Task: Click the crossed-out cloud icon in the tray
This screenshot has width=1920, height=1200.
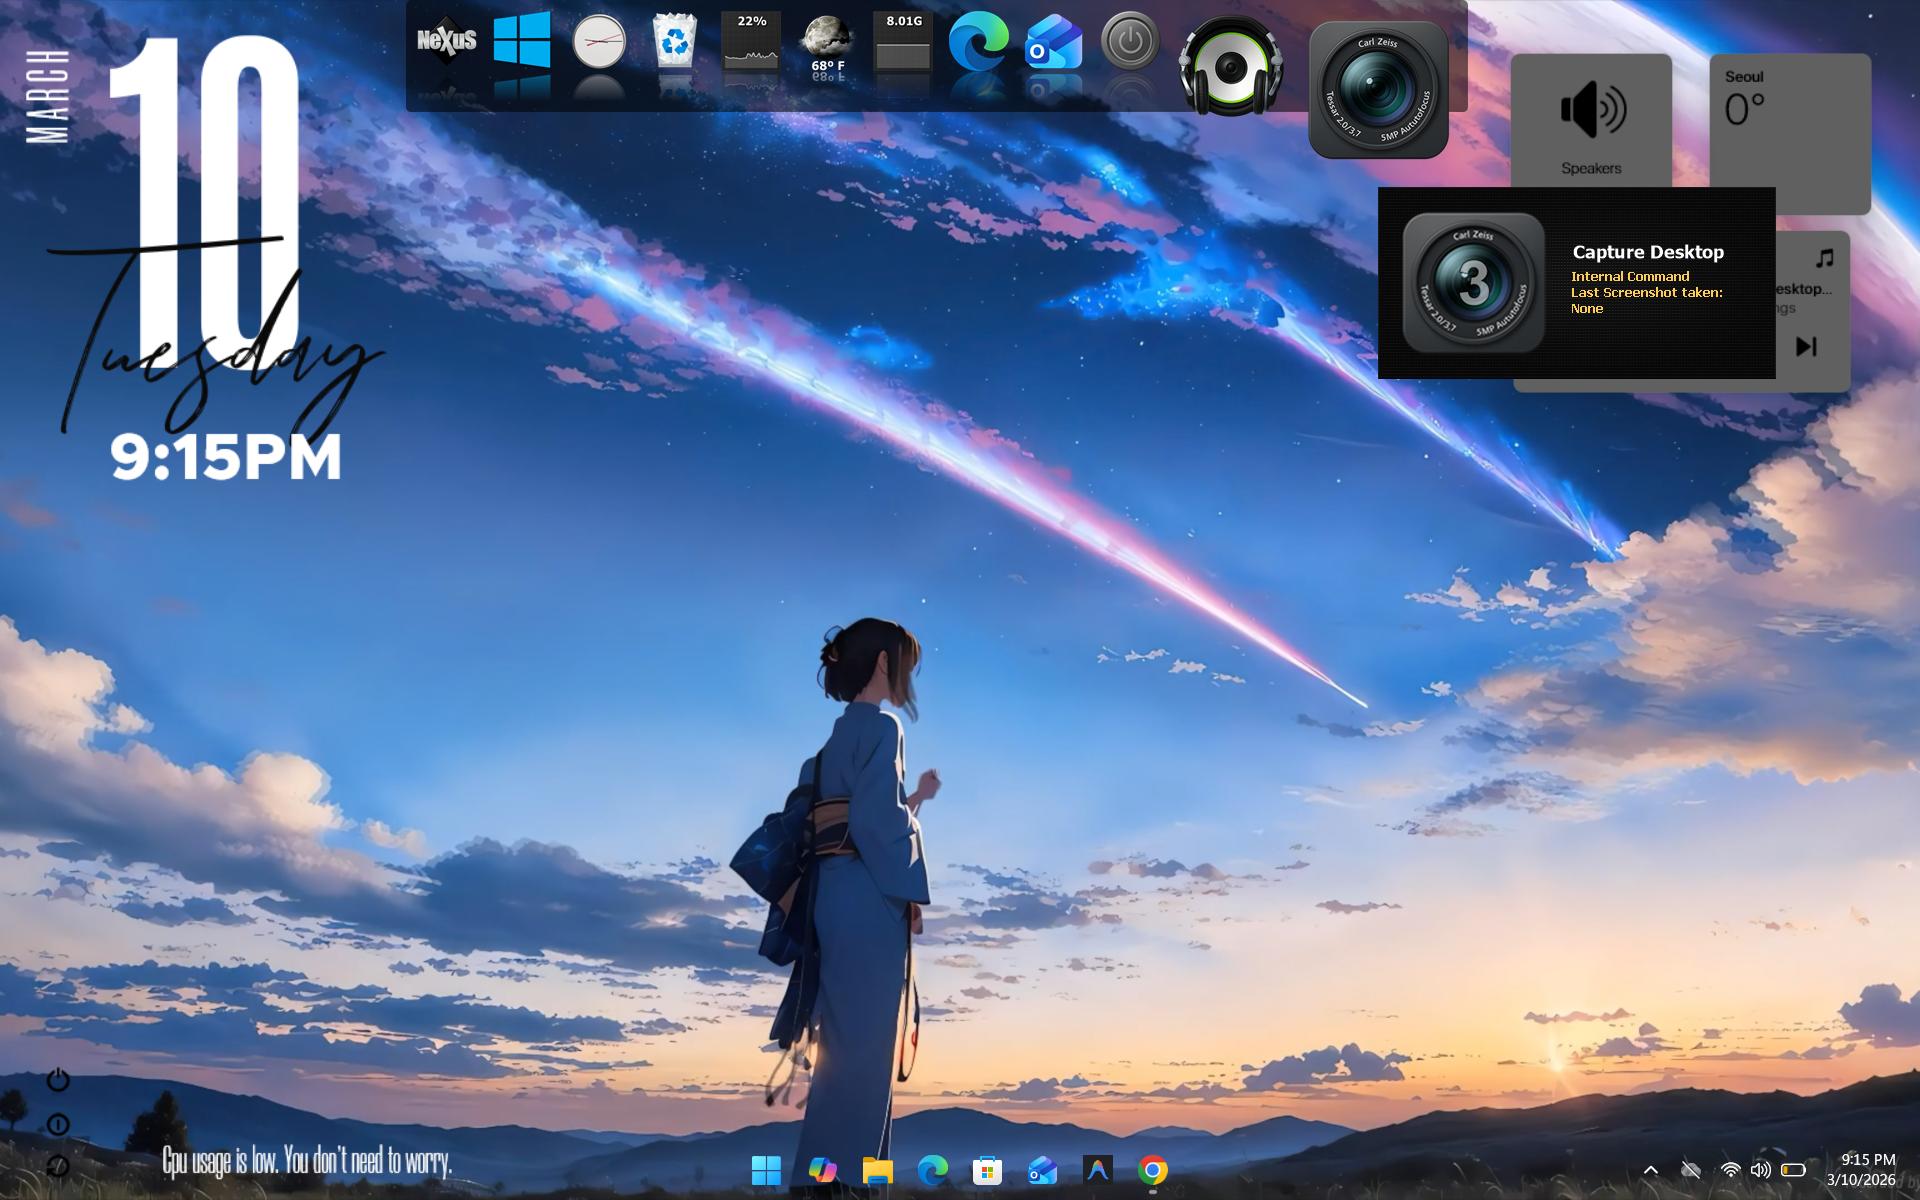Action: point(1691,1170)
